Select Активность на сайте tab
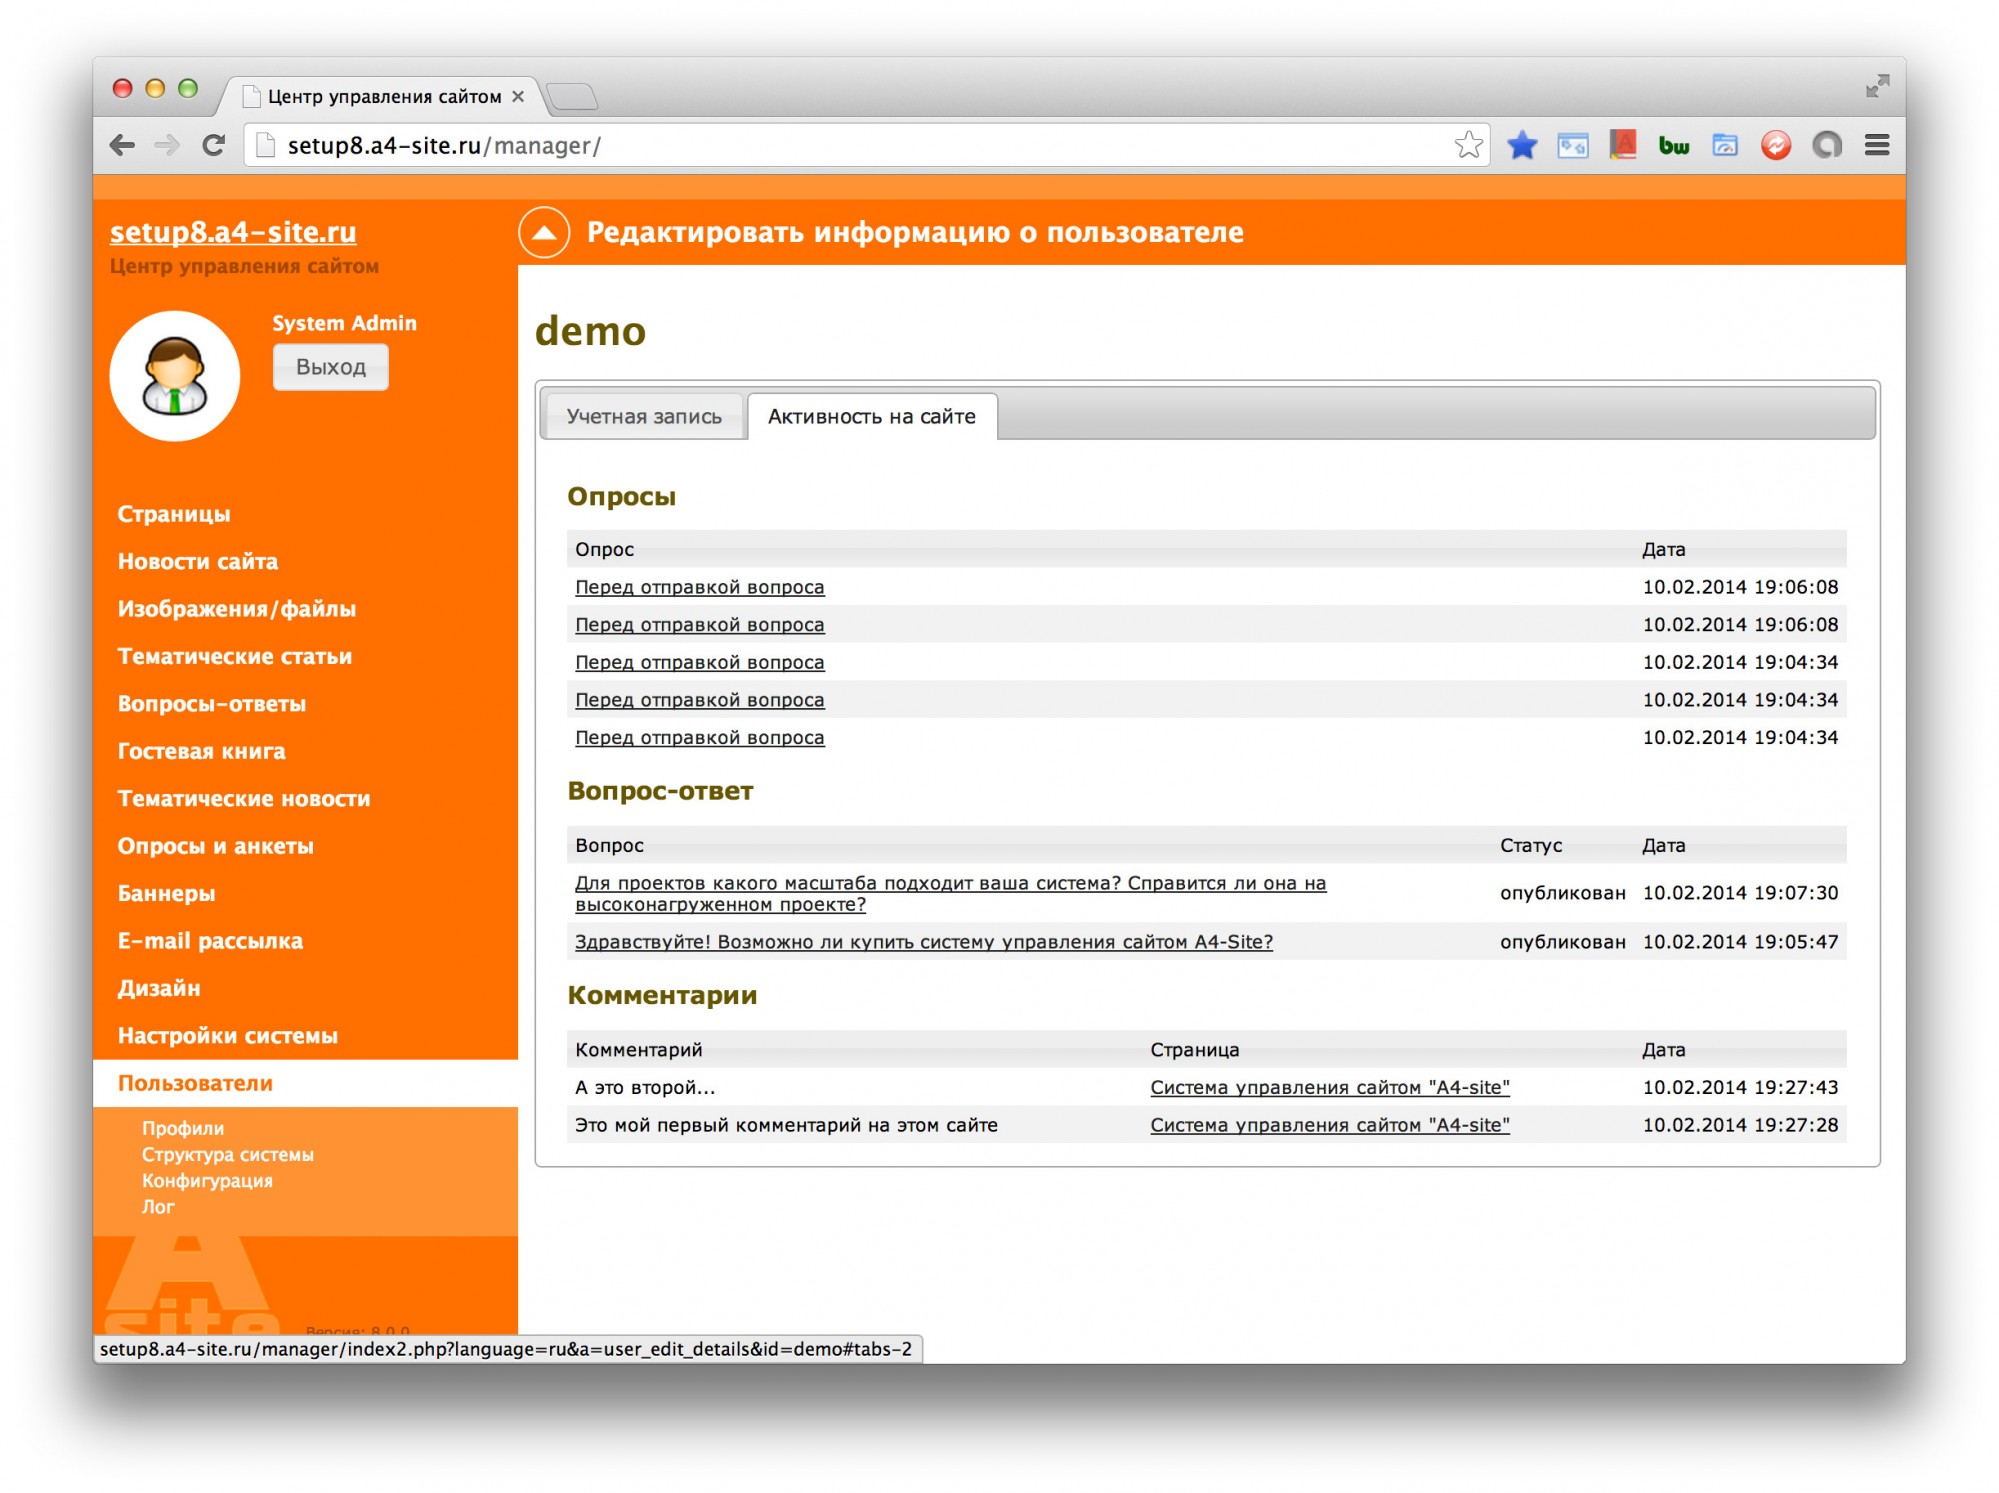 (x=871, y=416)
